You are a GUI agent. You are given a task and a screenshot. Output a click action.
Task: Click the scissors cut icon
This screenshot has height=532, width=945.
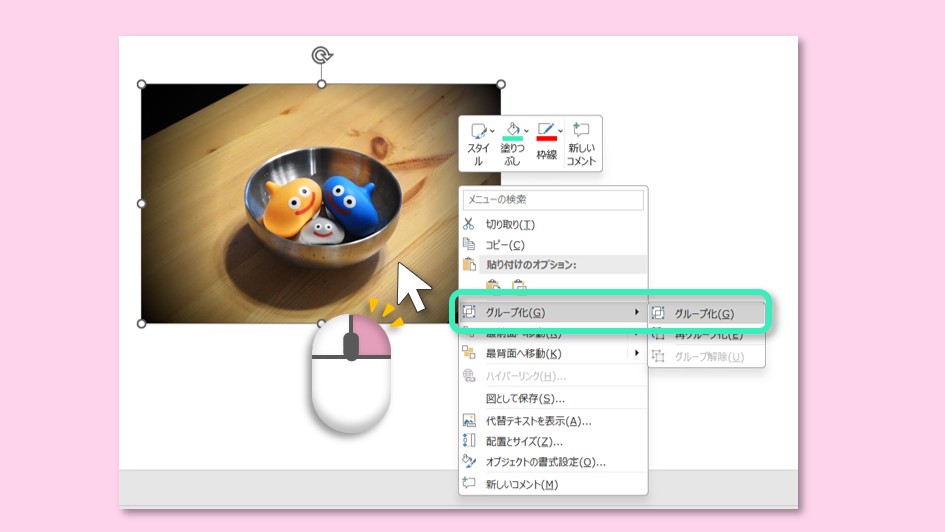click(468, 224)
